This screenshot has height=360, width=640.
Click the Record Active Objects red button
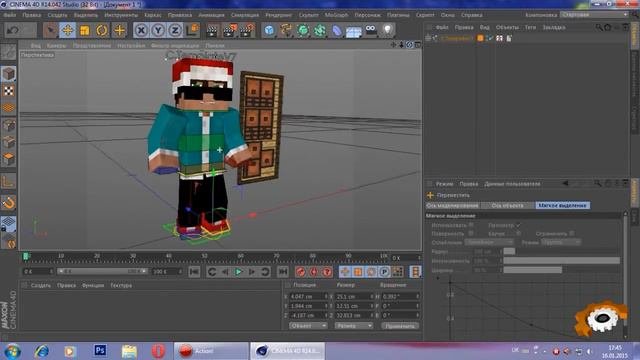[300, 272]
